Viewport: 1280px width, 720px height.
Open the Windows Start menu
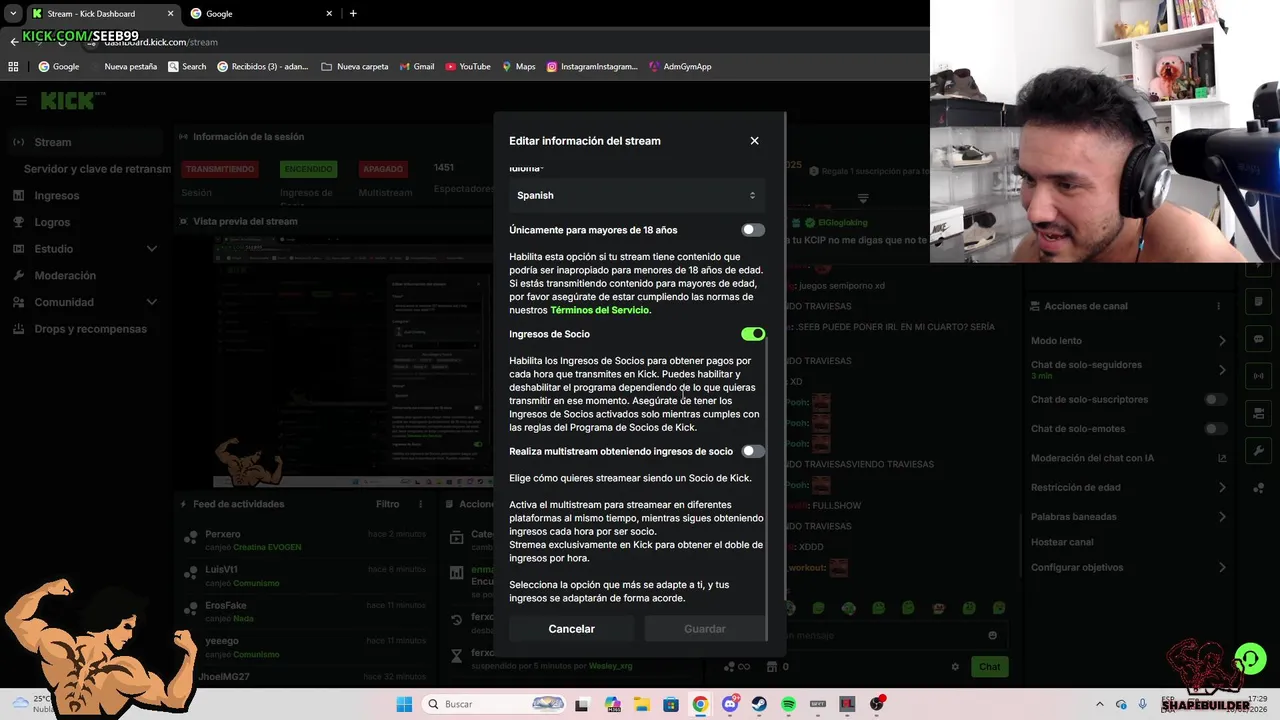click(404, 704)
